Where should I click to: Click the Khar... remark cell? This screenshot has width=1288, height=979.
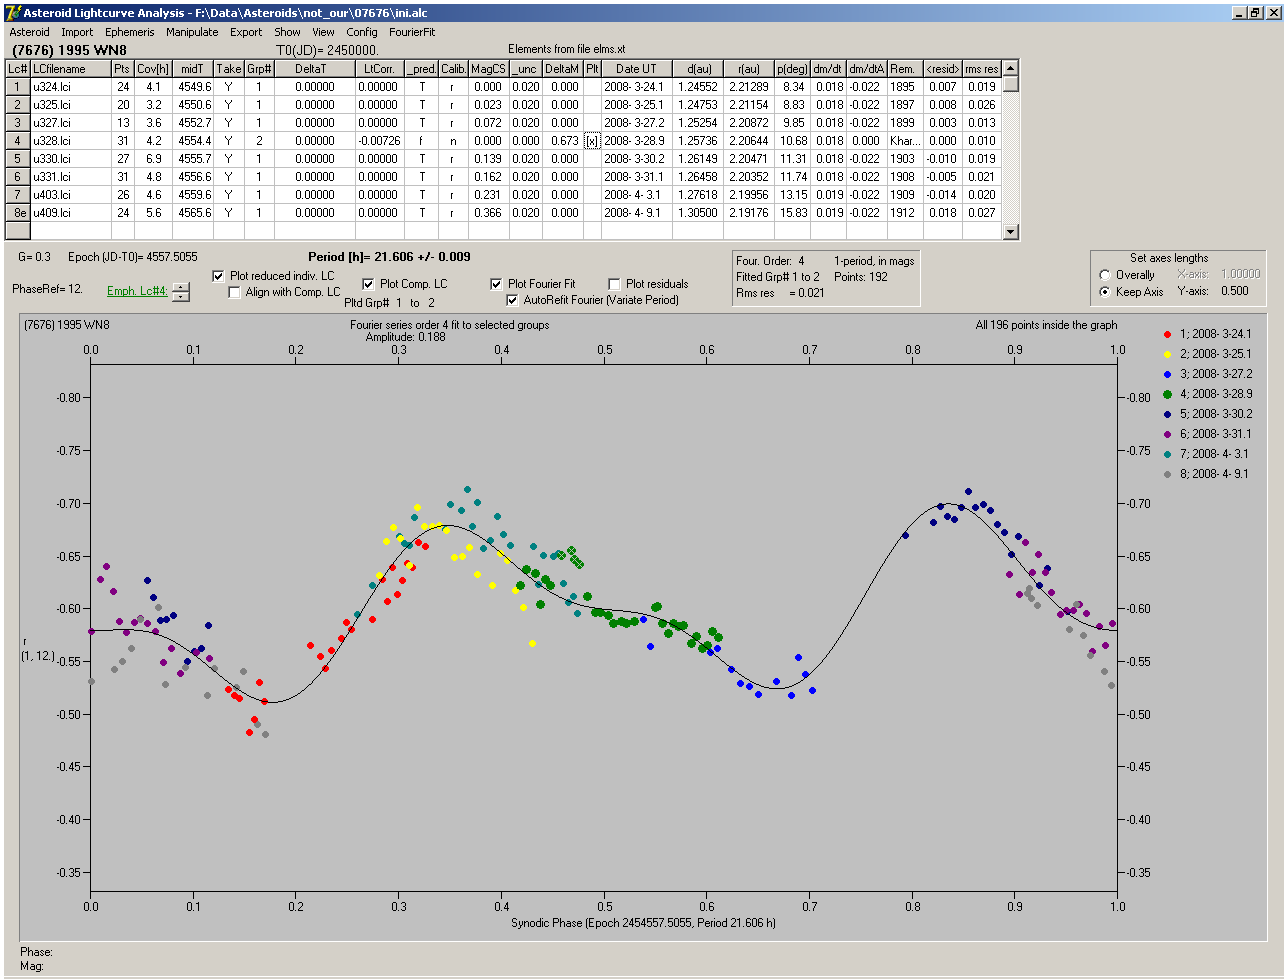click(x=904, y=141)
